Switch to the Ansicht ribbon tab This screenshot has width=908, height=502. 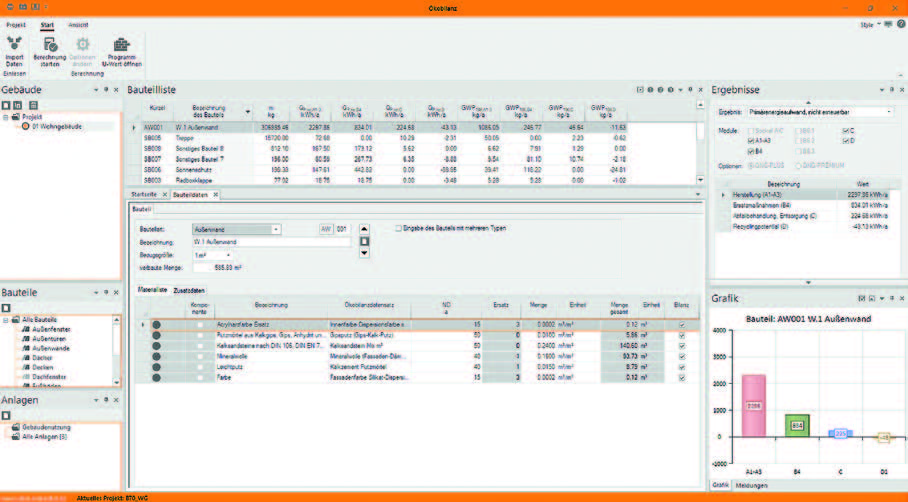(78, 25)
